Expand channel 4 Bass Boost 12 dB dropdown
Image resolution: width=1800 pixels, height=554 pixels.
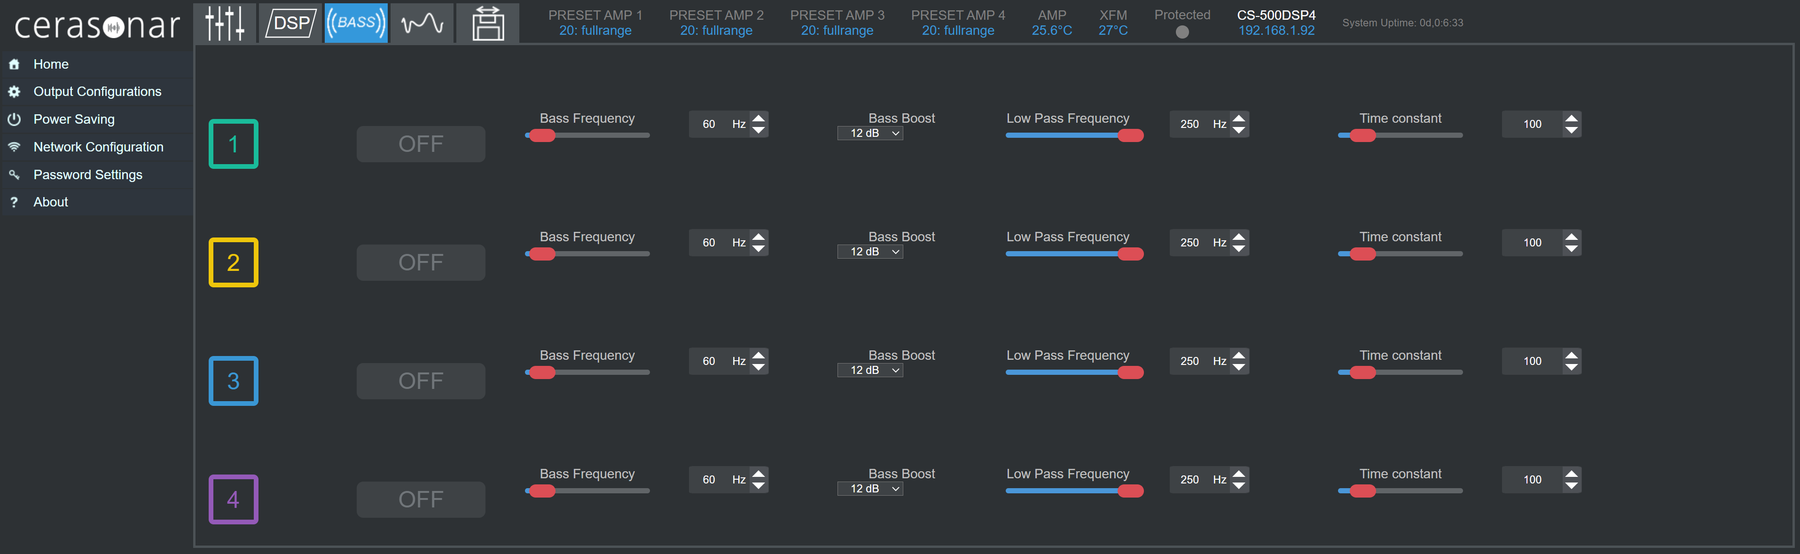(x=870, y=489)
